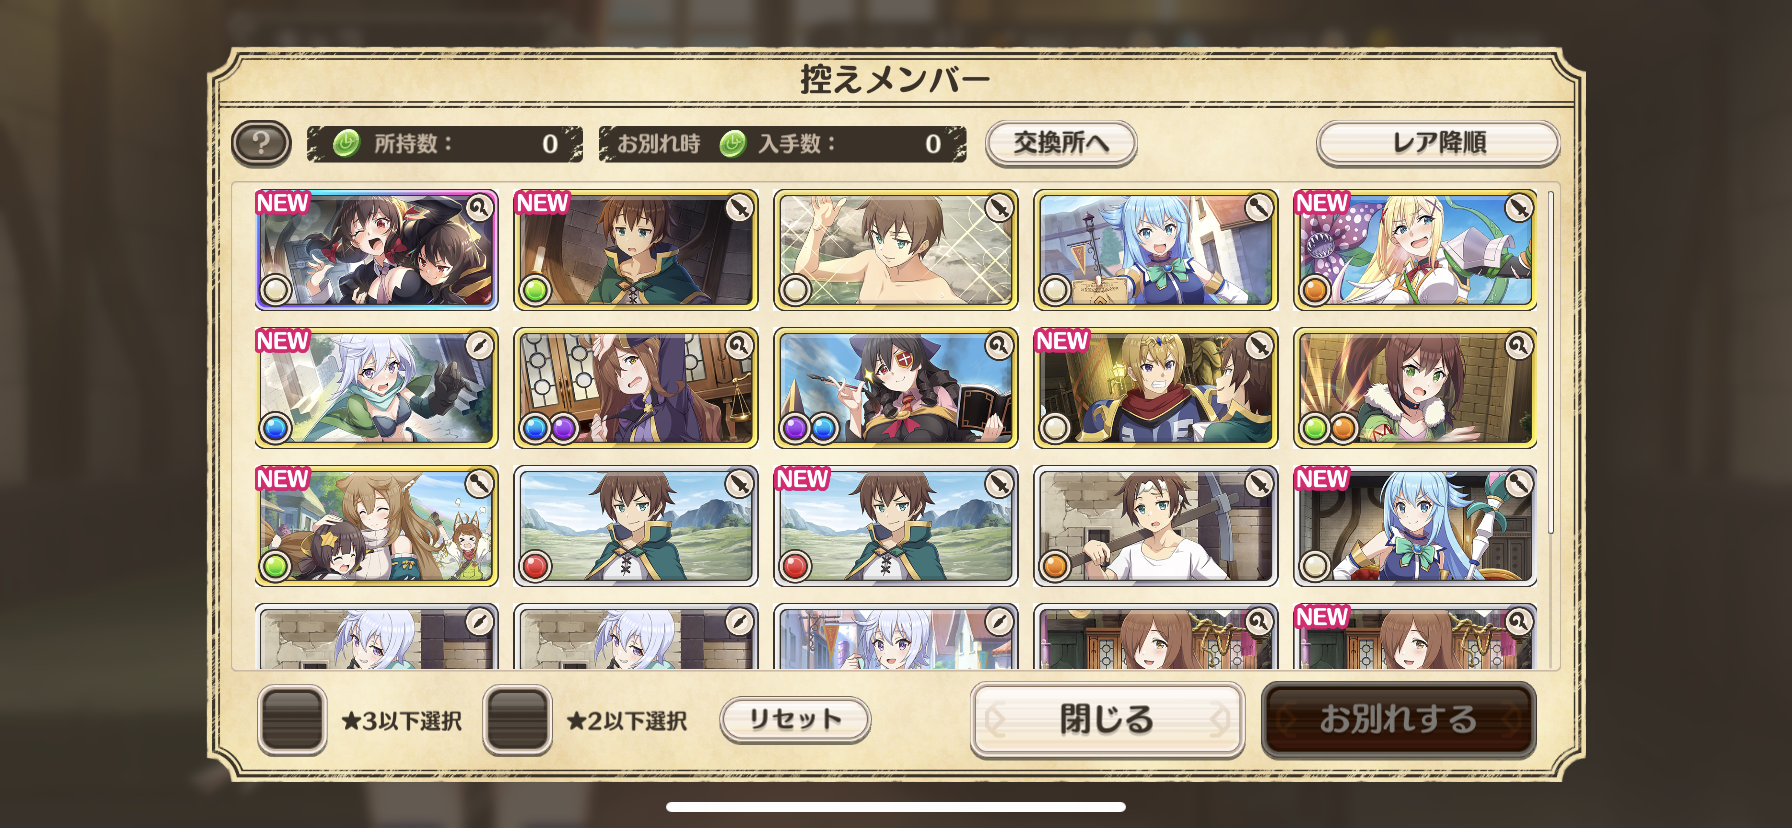Enable the ★3以下選択 checkbox
The image size is (1792, 828).
tap(292, 720)
